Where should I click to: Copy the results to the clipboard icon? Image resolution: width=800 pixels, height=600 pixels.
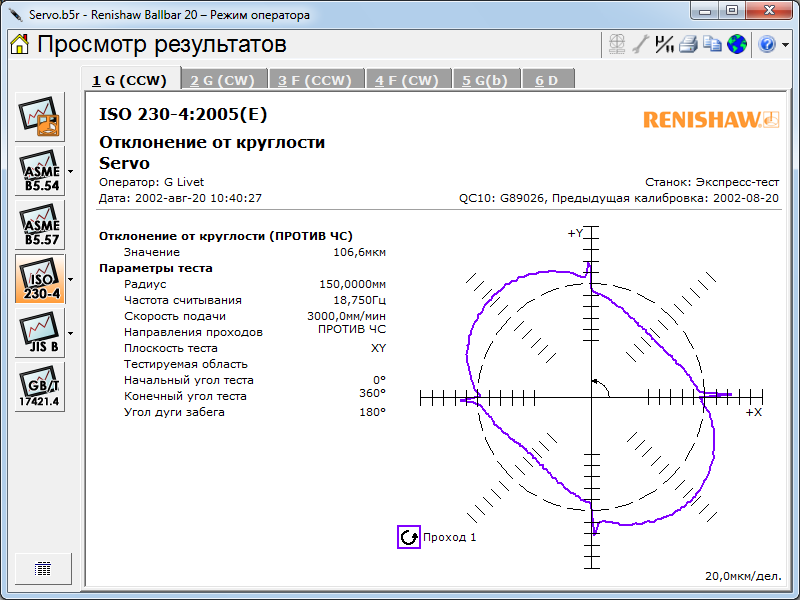point(712,44)
